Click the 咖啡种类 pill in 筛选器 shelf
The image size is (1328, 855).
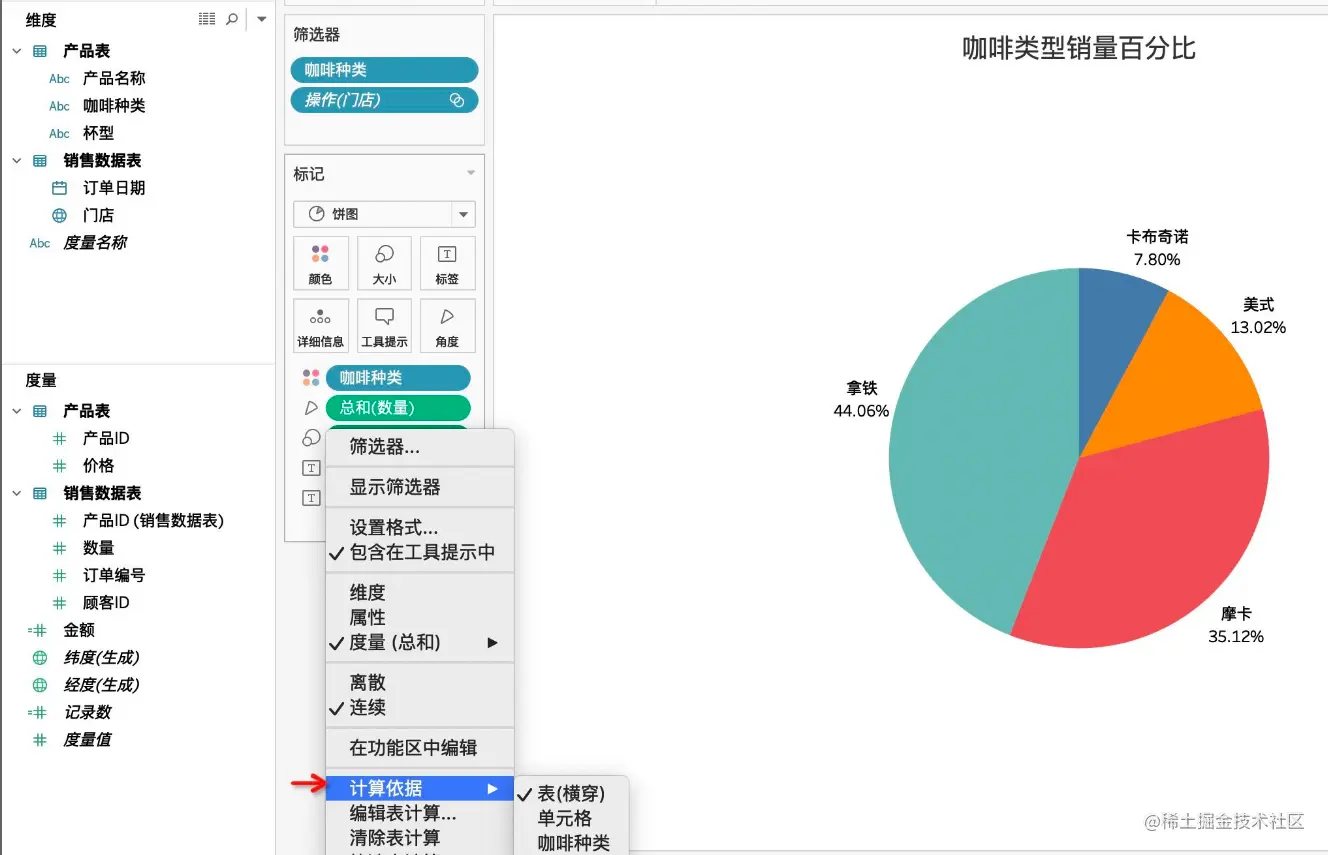pos(384,70)
